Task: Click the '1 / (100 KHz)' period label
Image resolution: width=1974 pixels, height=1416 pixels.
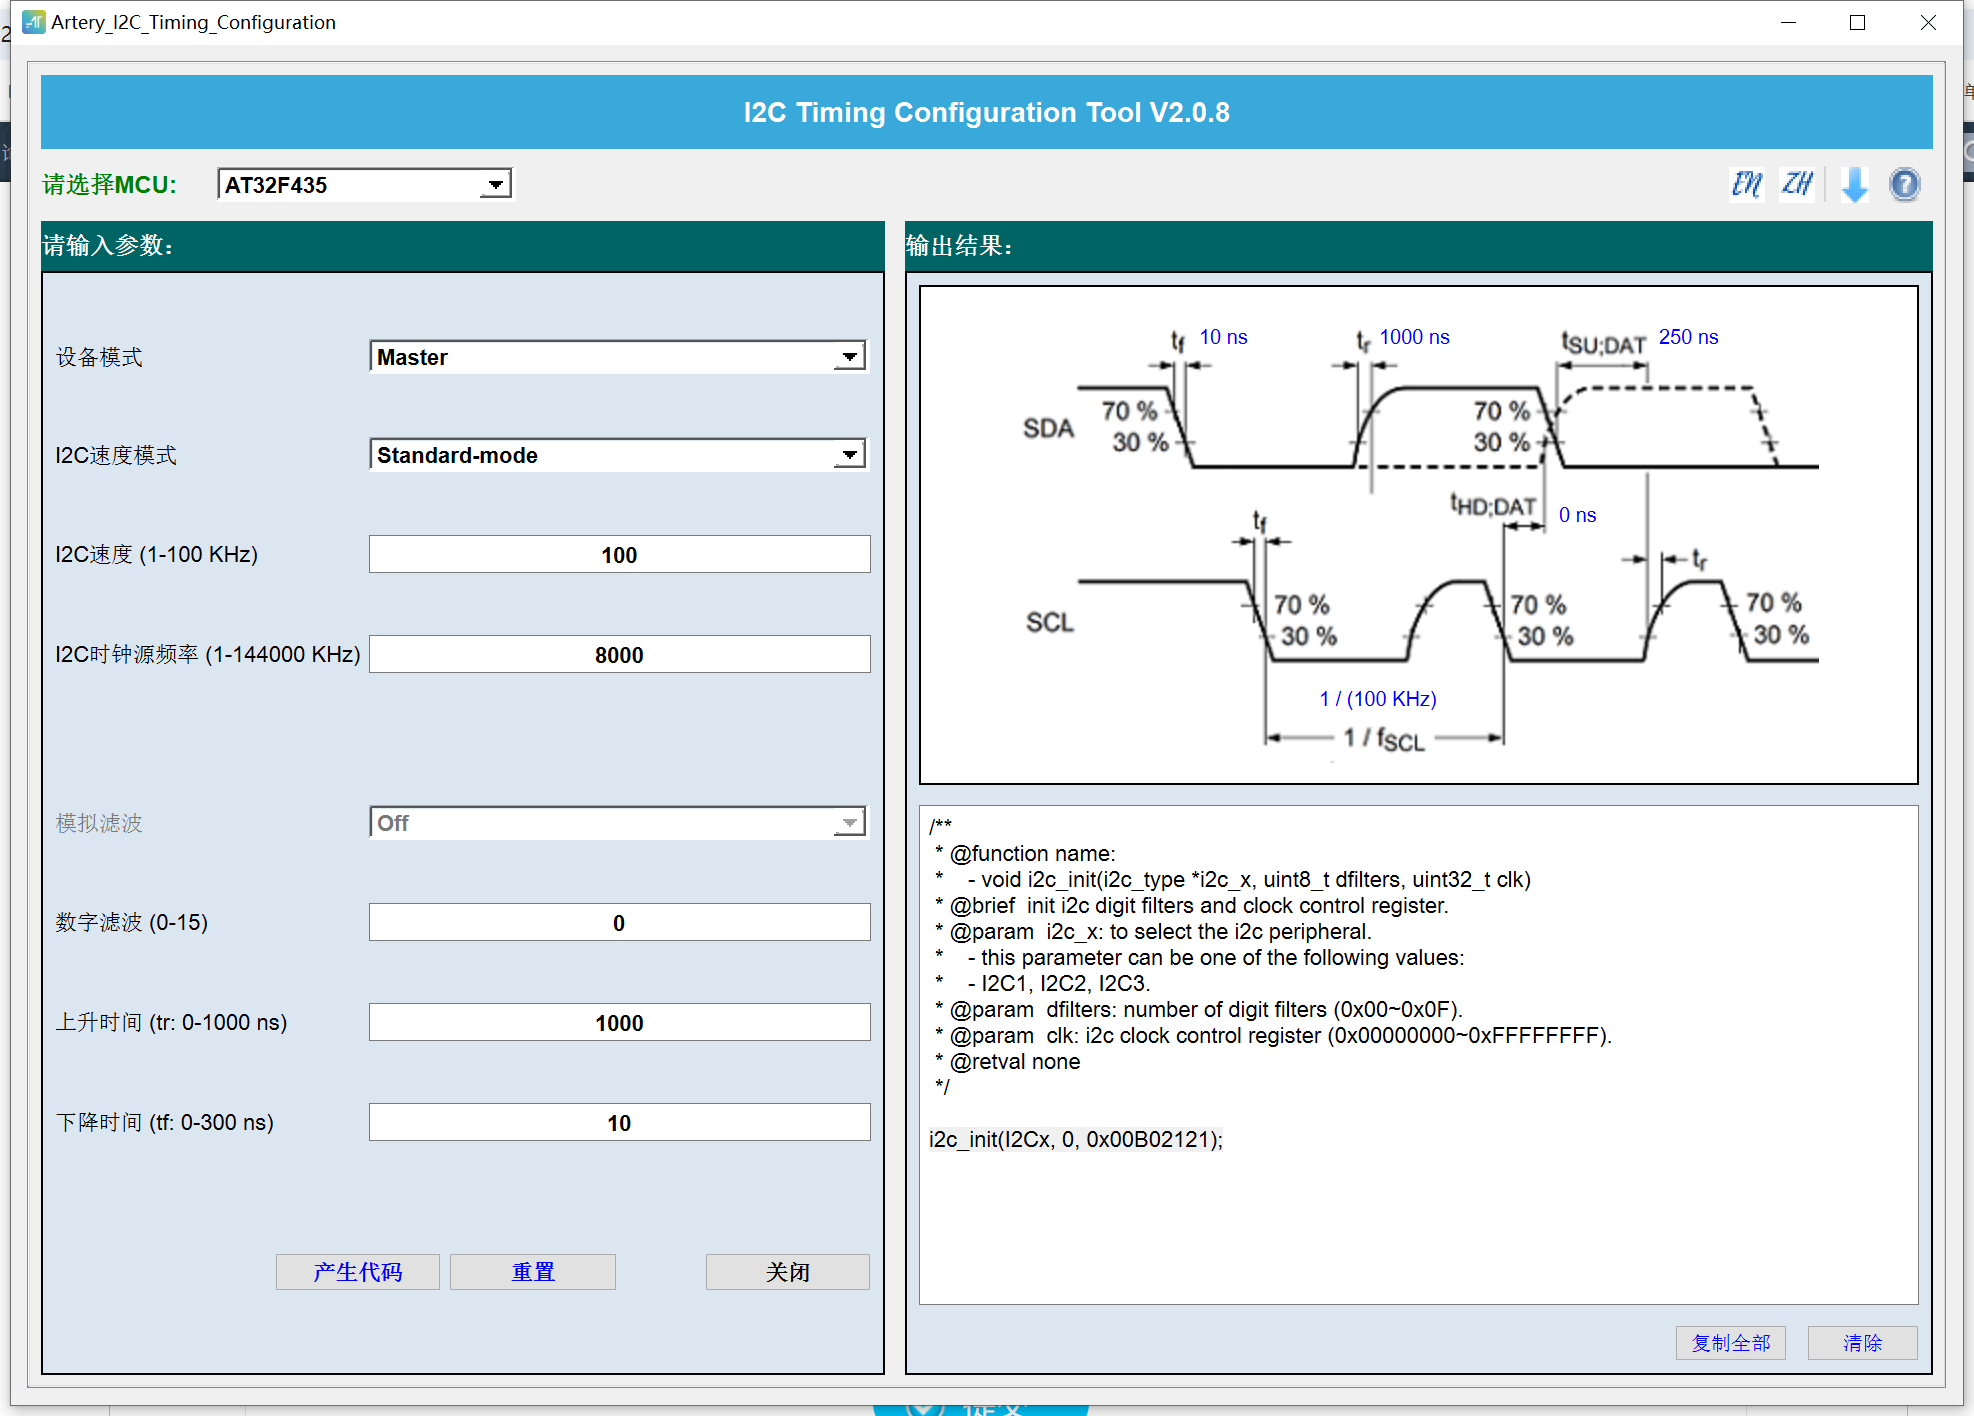Action: (1378, 699)
